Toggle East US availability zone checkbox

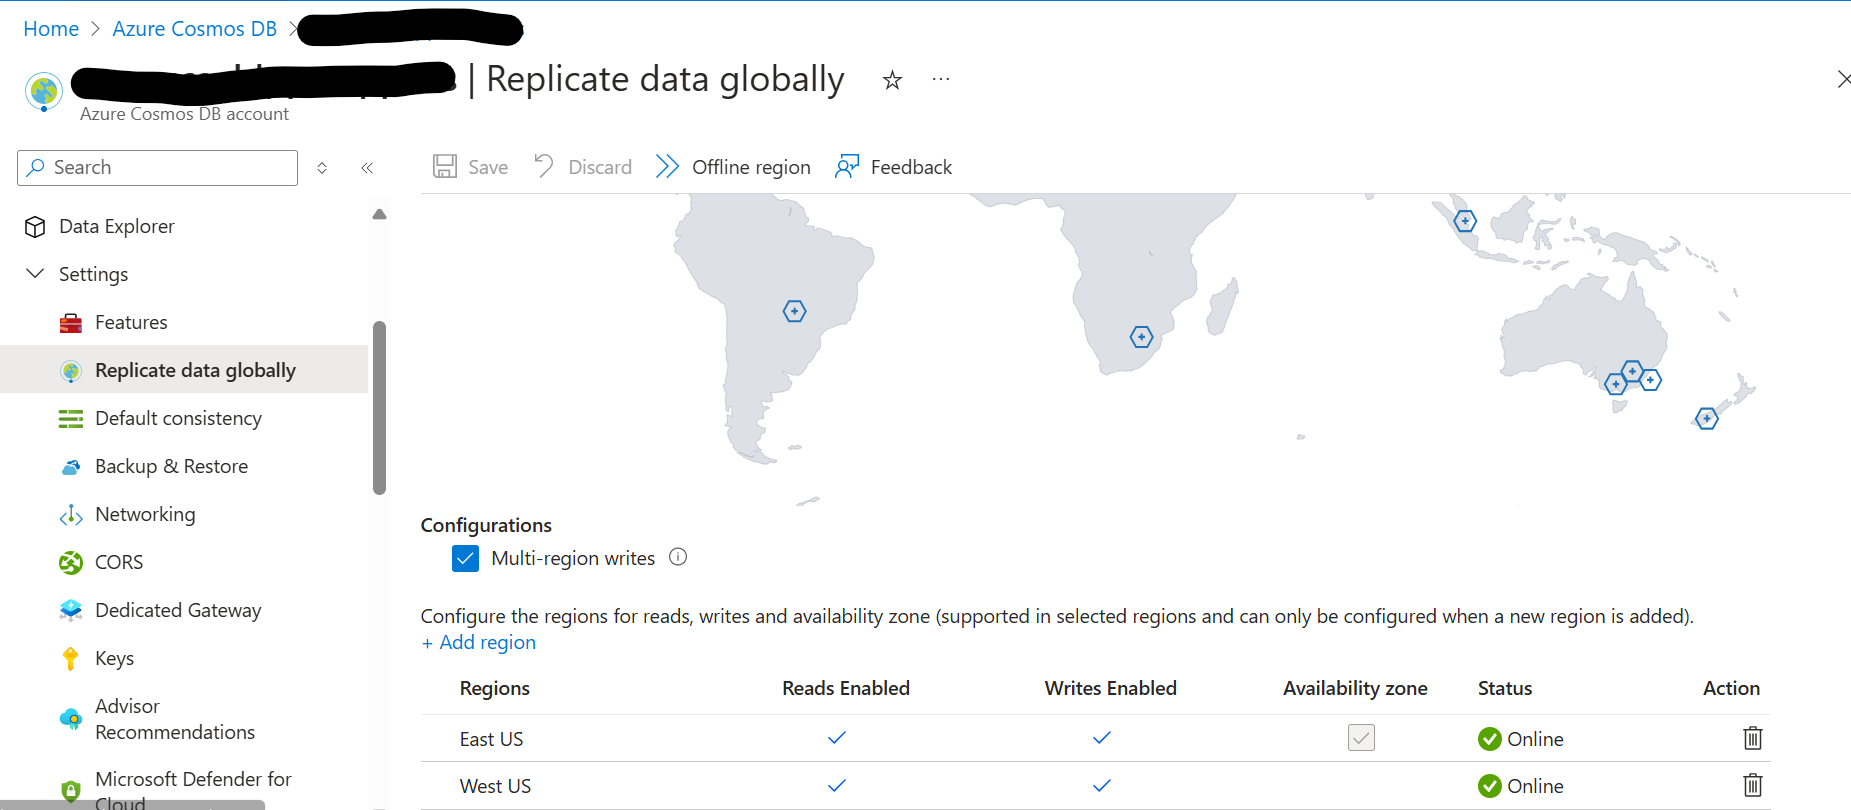pos(1361,738)
